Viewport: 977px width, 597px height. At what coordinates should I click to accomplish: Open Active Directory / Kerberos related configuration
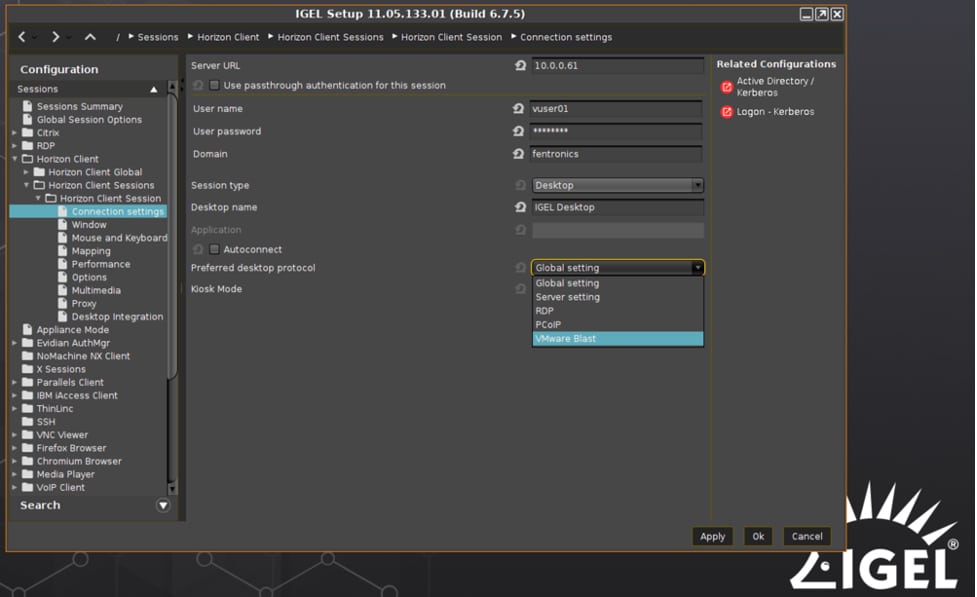pyautogui.click(x=775, y=87)
